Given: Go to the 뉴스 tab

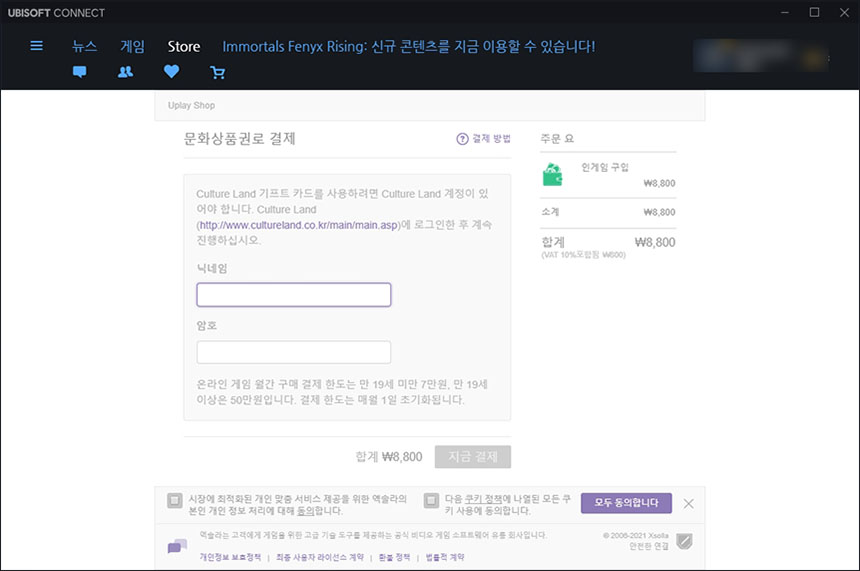Looking at the screenshot, I should tap(84, 46).
